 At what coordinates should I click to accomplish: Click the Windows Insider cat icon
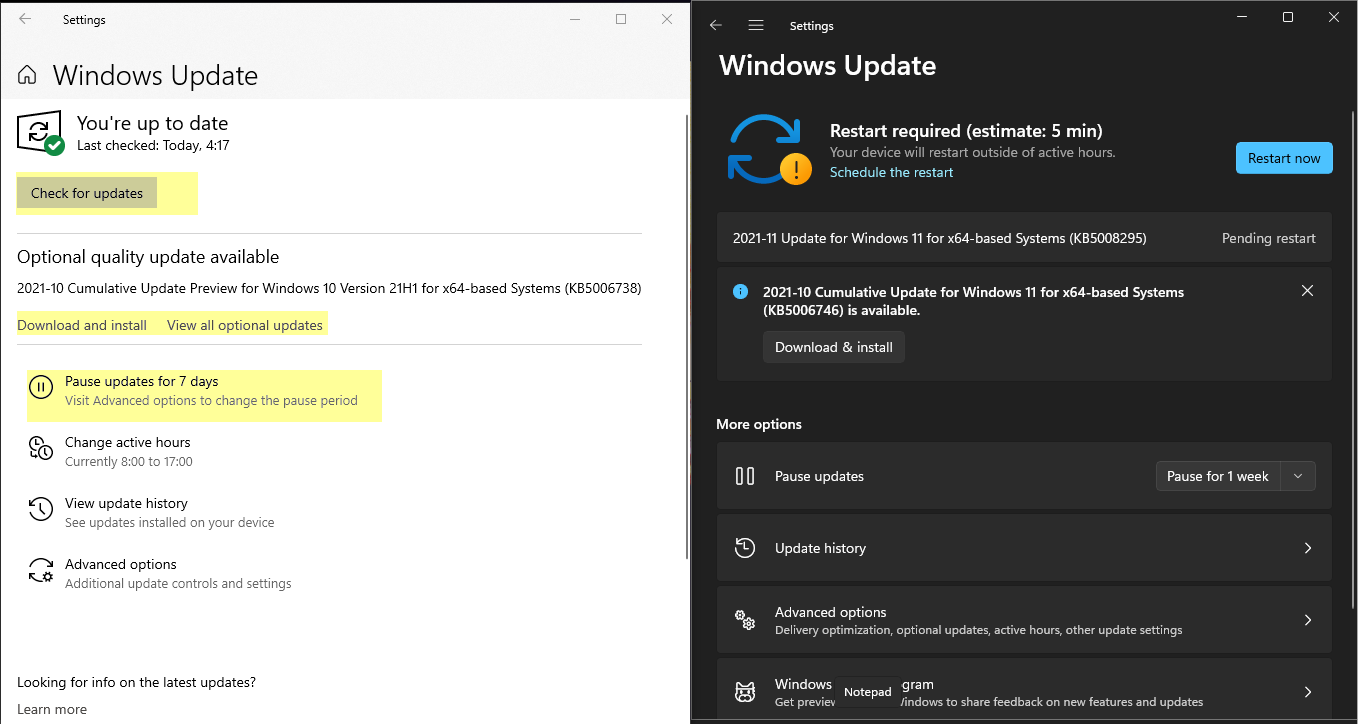745,692
